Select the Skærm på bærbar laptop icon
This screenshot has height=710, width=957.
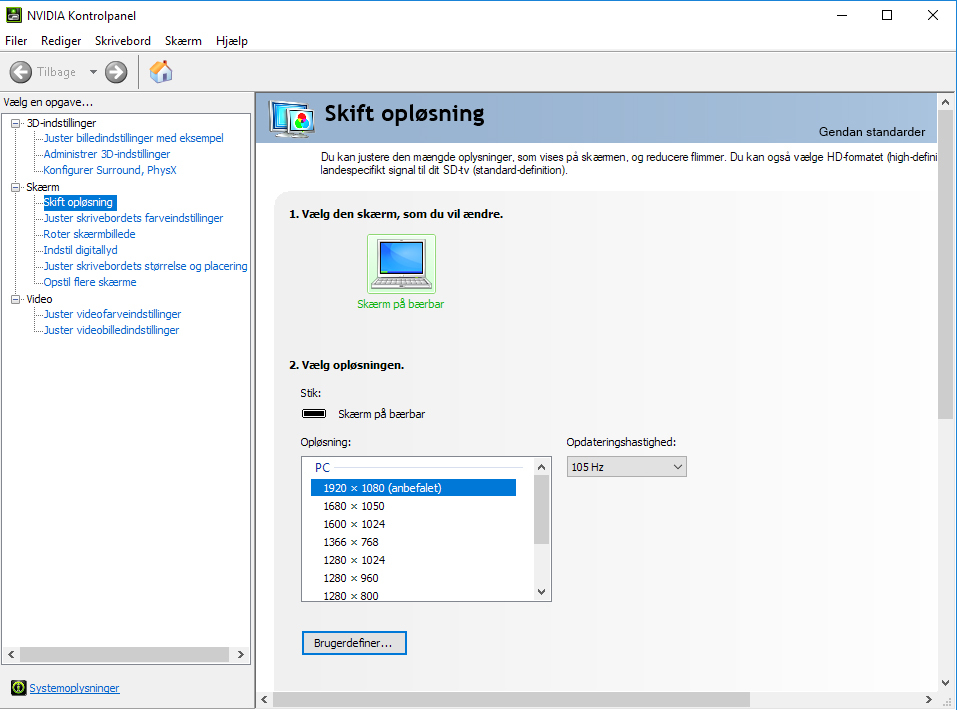(401, 264)
